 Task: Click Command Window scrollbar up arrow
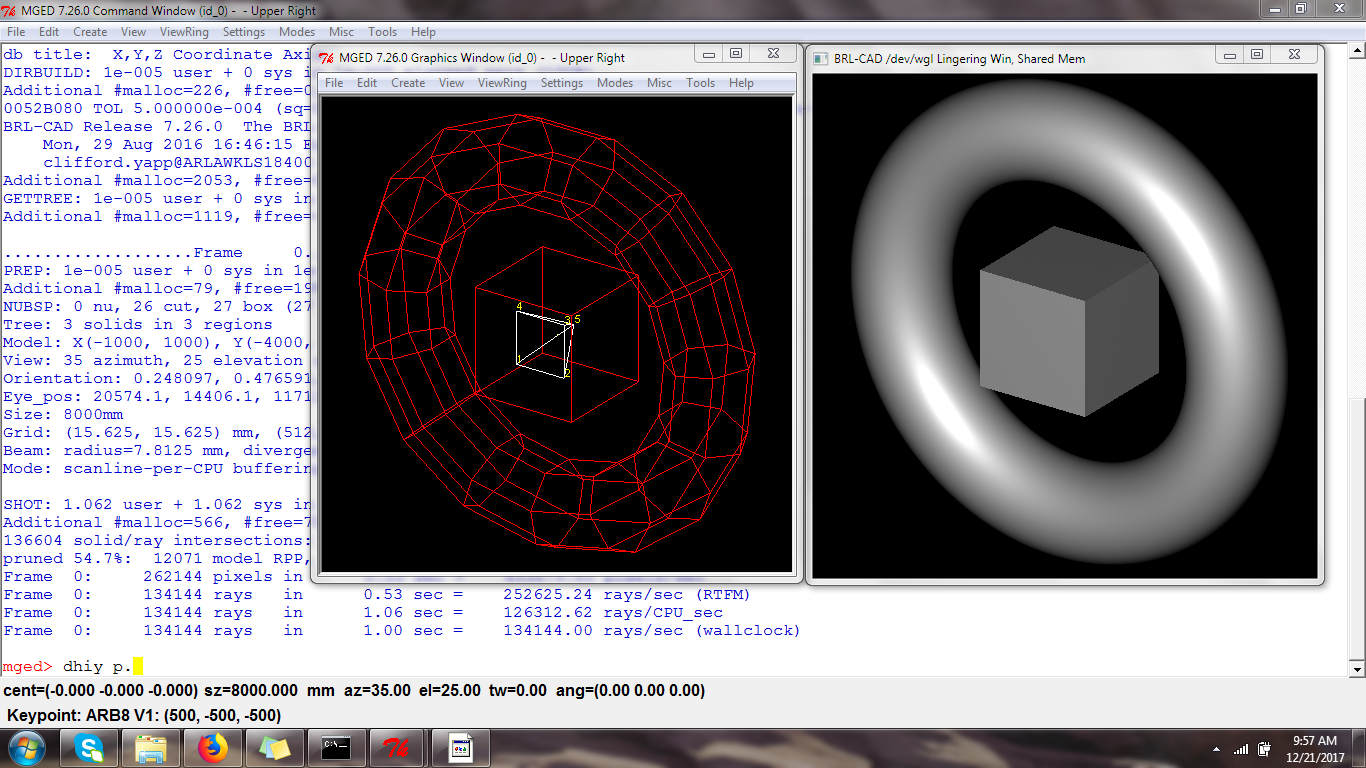pyautogui.click(x=1357, y=50)
